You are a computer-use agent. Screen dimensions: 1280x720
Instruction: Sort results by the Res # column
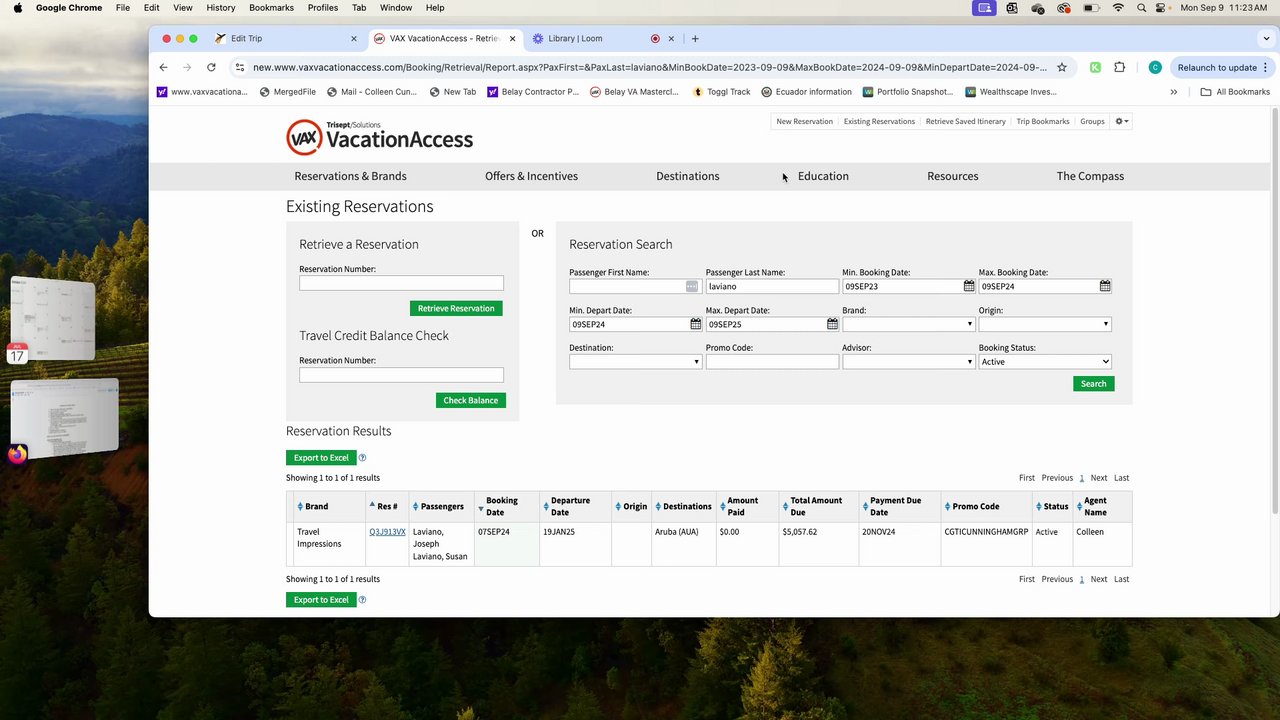(386, 506)
